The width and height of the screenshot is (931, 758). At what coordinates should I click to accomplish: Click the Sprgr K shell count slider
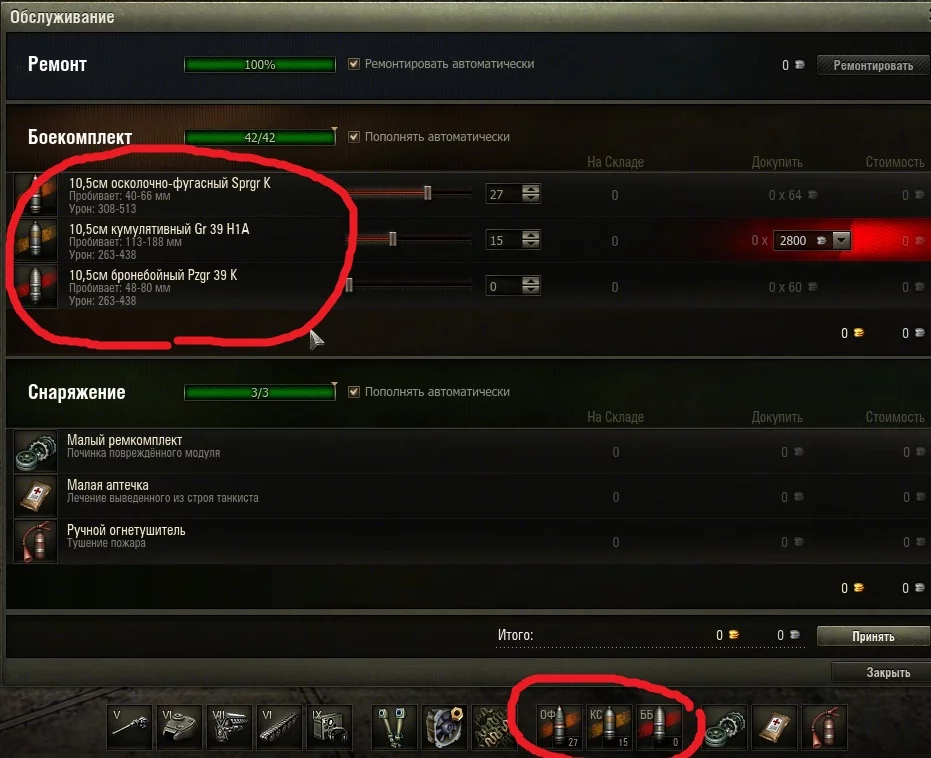click(x=409, y=192)
